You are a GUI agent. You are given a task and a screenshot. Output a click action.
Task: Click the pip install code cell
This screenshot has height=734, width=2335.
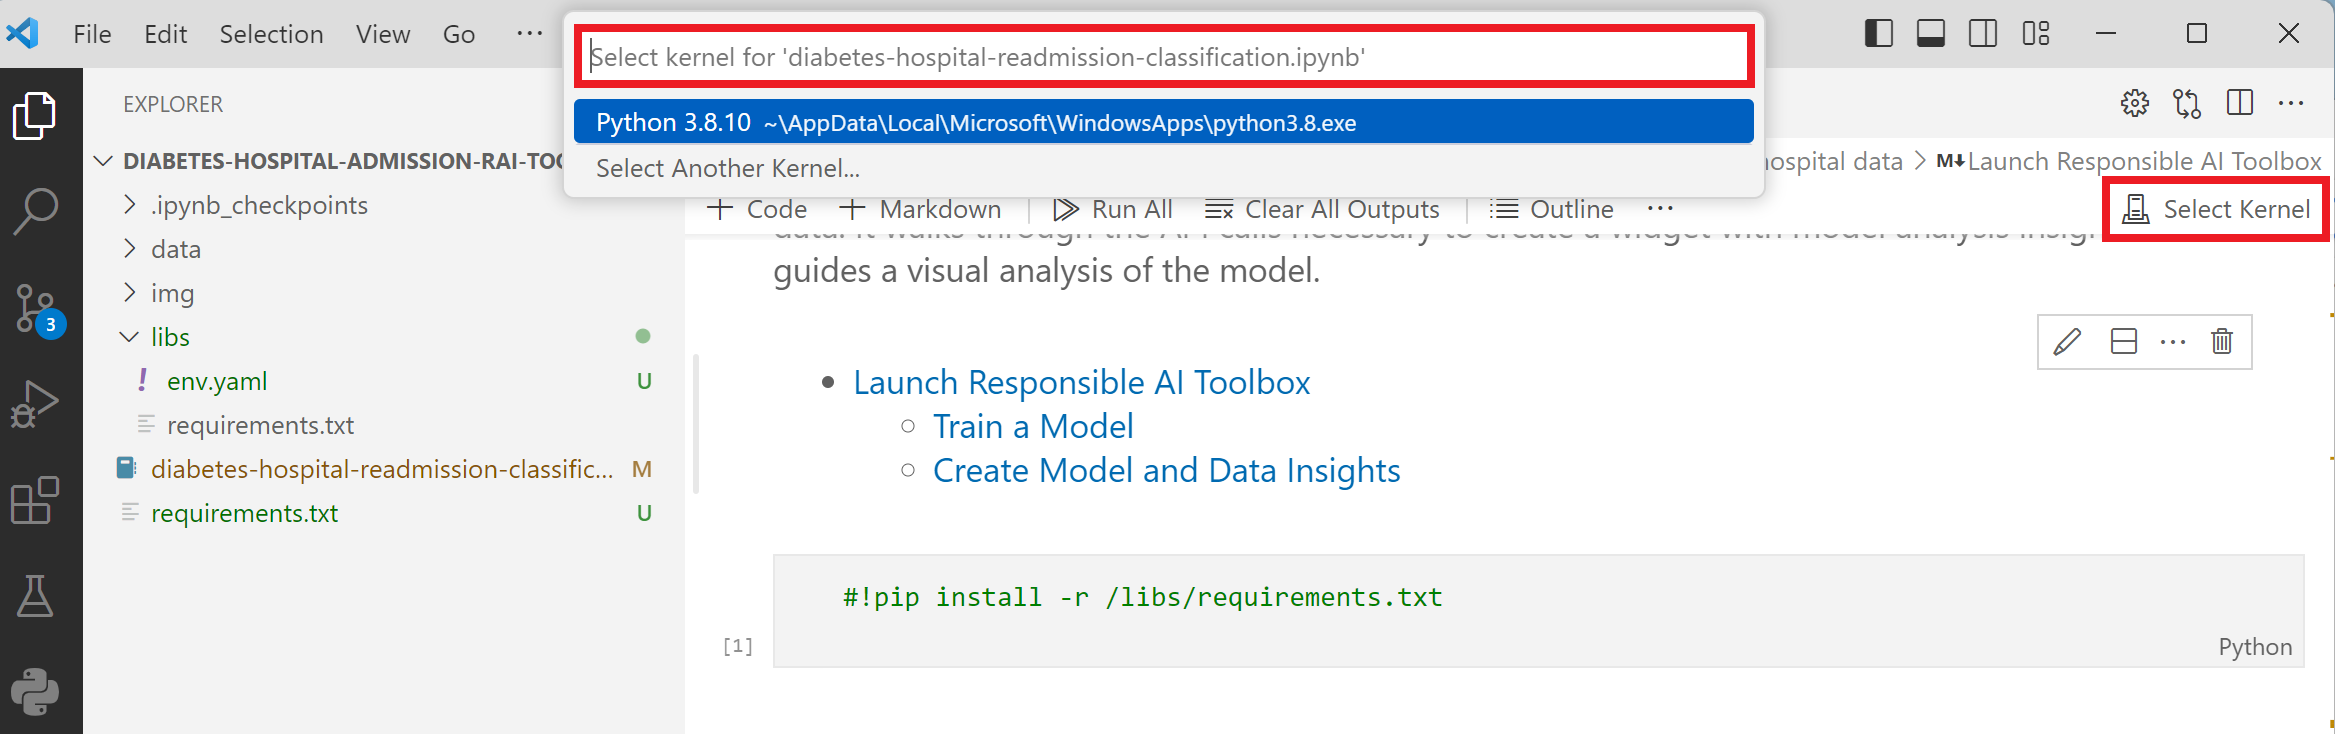point(1538,610)
